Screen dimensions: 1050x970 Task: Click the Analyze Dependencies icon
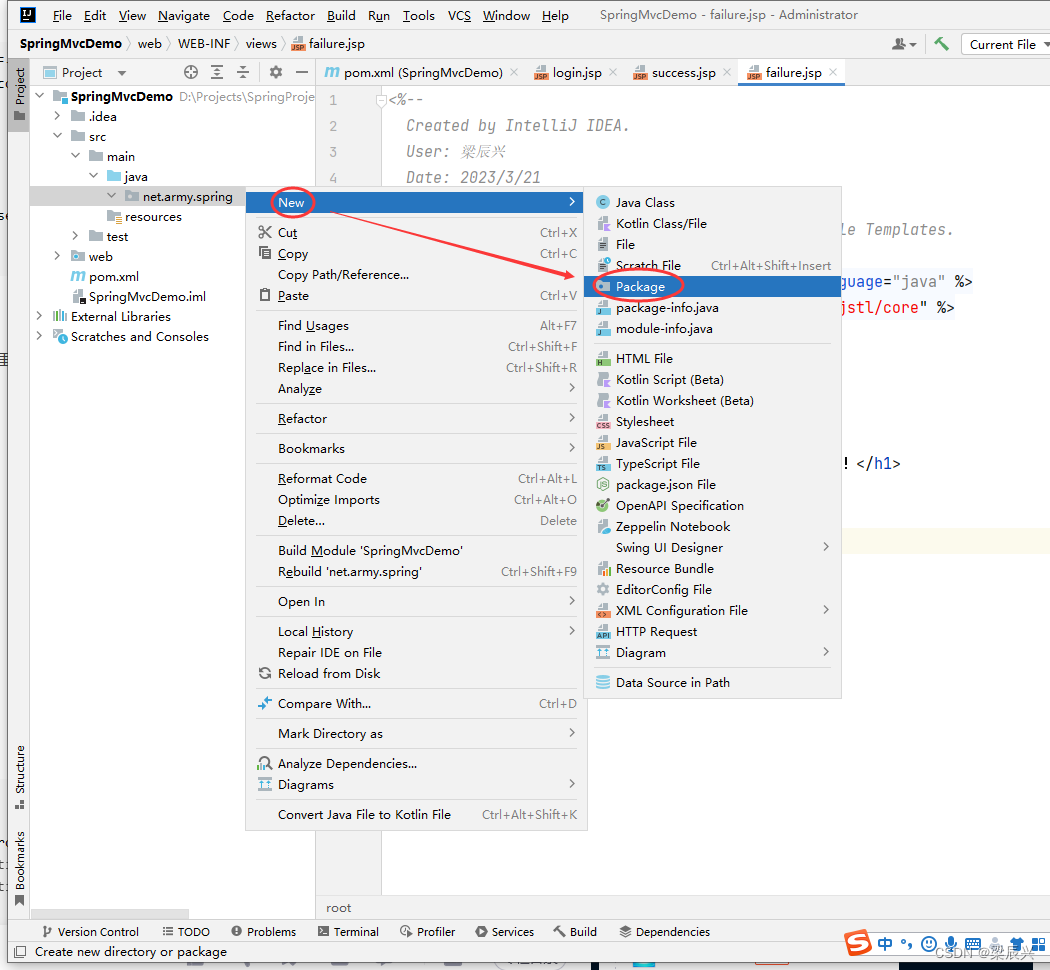click(x=265, y=763)
